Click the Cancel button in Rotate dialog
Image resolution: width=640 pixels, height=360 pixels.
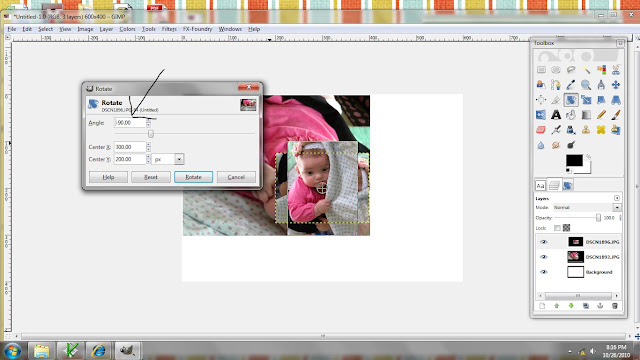(236, 177)
